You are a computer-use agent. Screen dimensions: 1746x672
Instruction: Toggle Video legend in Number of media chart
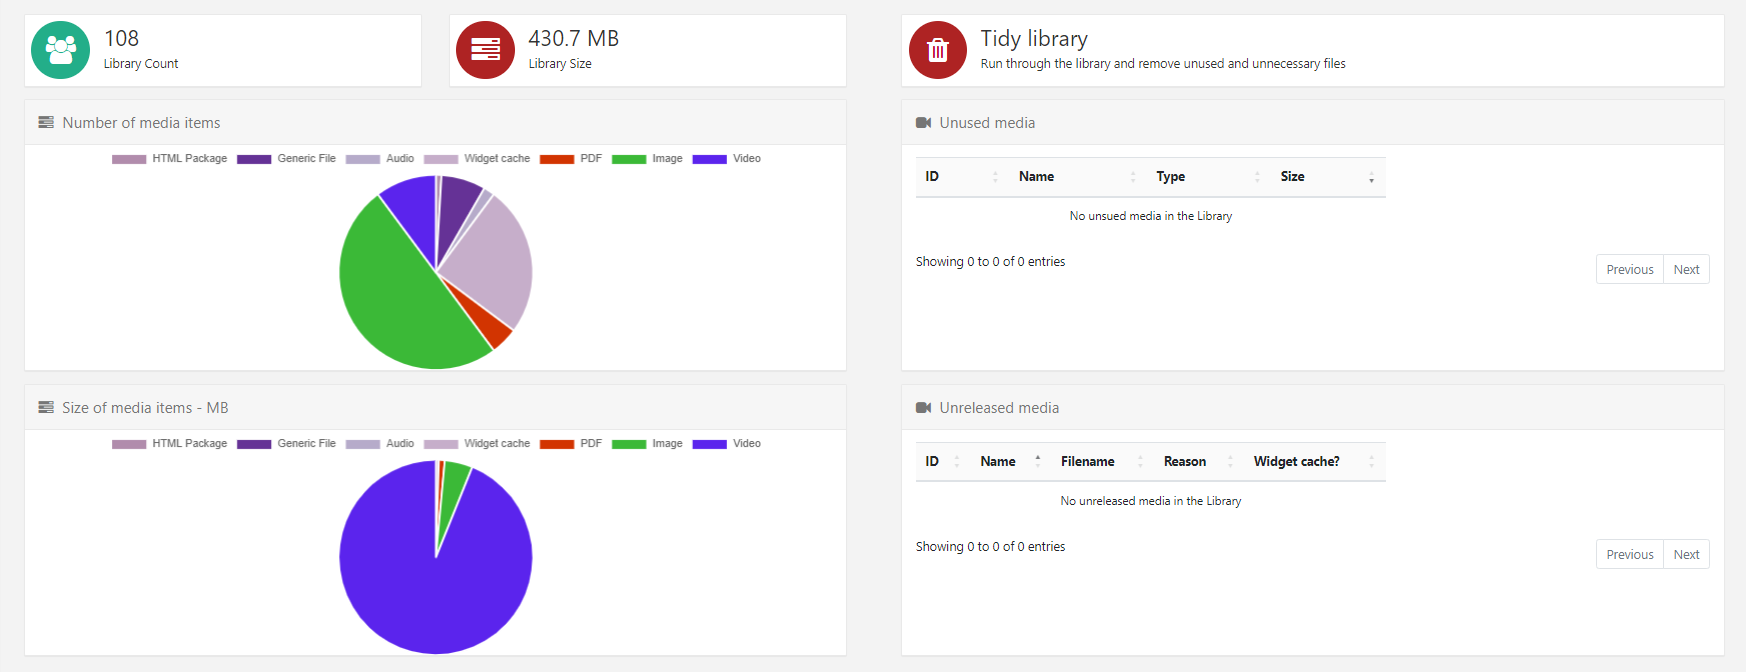coord(726,159)
